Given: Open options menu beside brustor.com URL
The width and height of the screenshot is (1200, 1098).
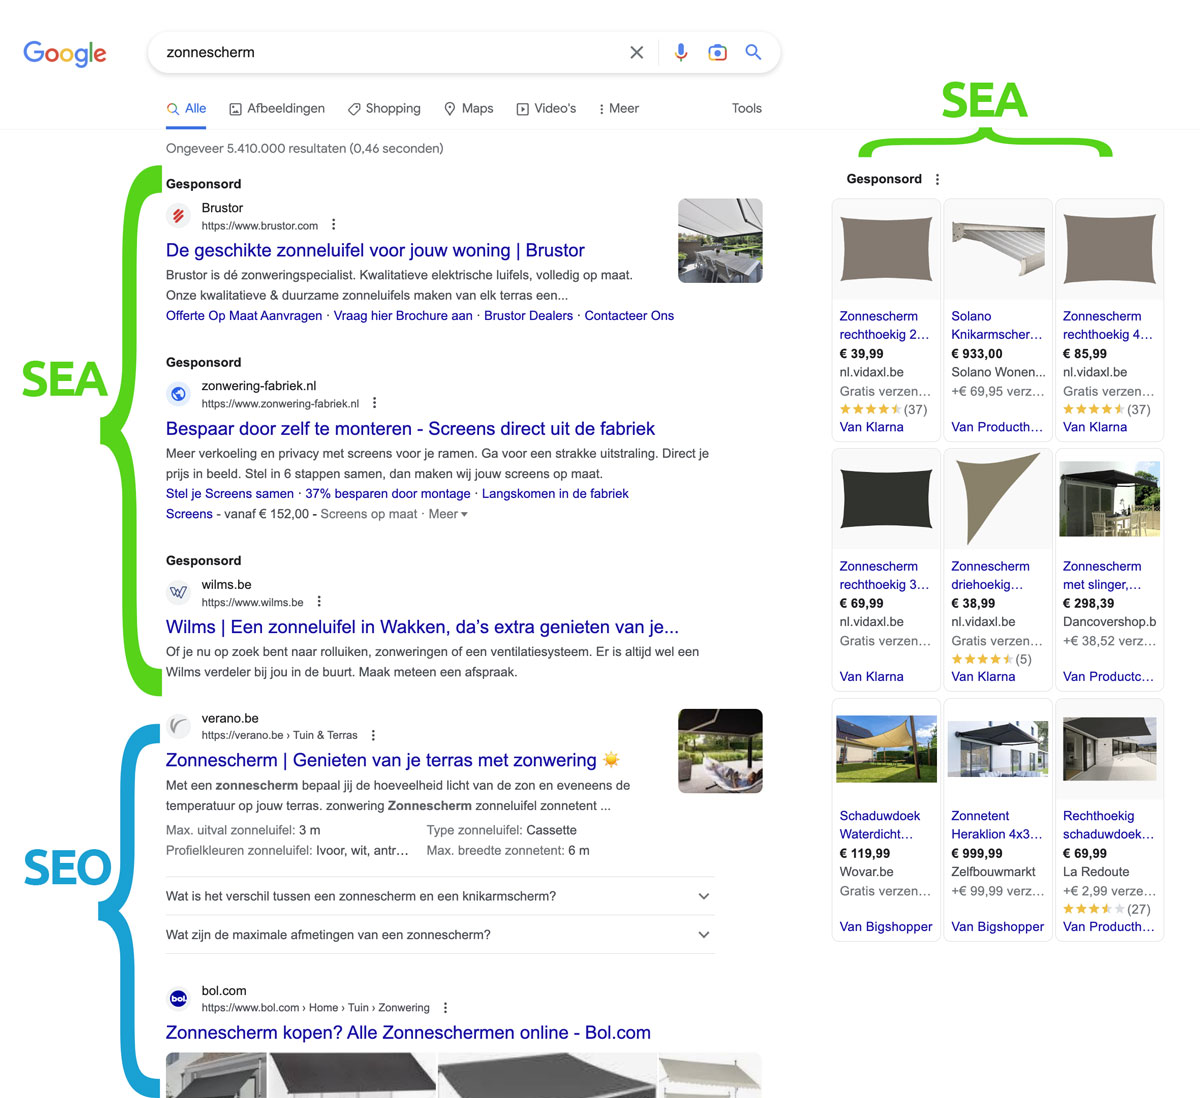Looking at the screenshot, I should coord(334,225).
